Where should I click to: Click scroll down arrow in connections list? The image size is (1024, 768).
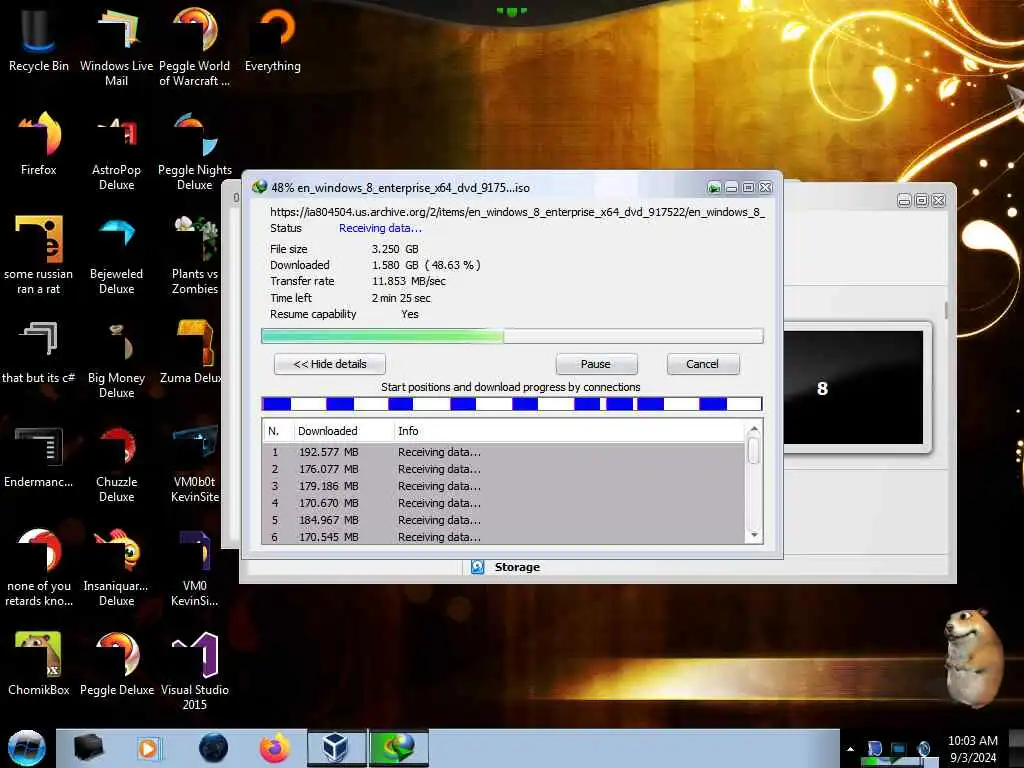point(754,536)
